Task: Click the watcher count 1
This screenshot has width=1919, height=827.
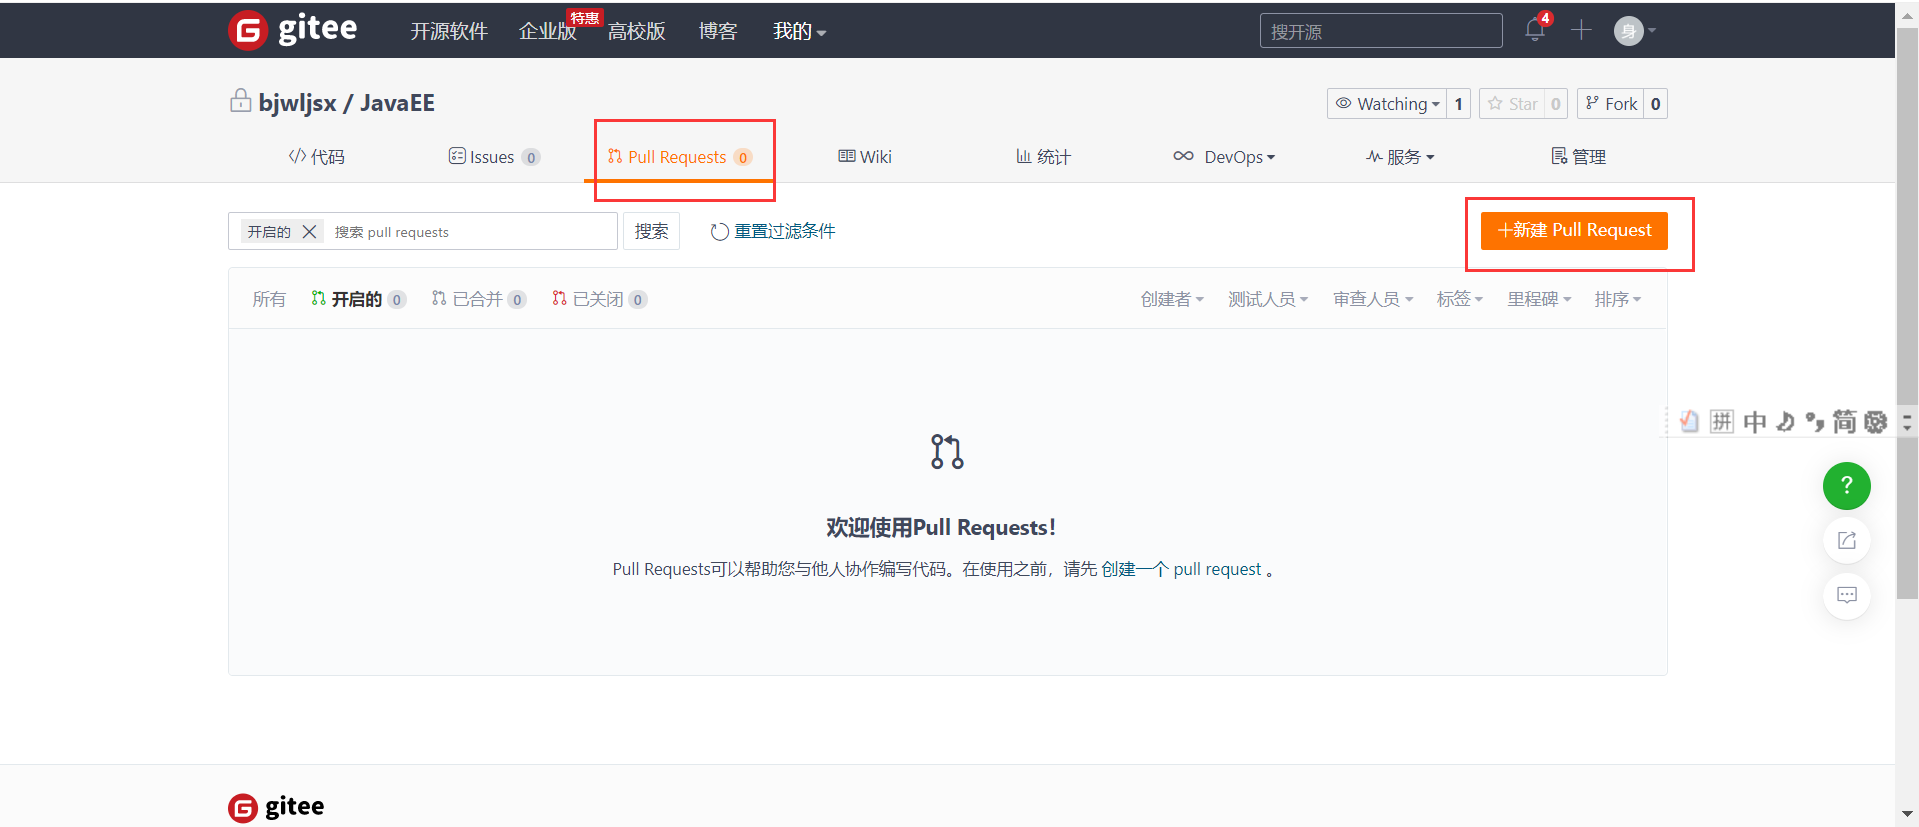Action: [1459, 104]
